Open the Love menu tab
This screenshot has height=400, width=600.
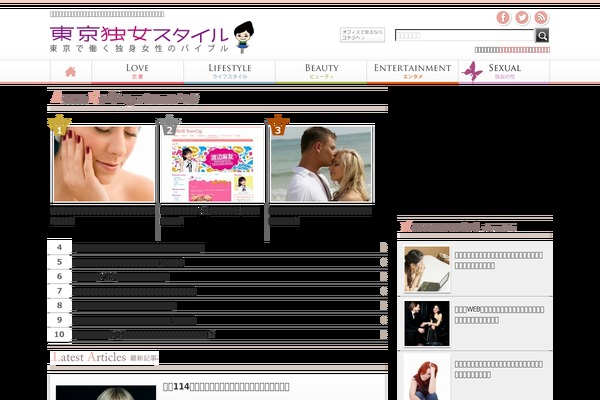[x=137, y=72]
